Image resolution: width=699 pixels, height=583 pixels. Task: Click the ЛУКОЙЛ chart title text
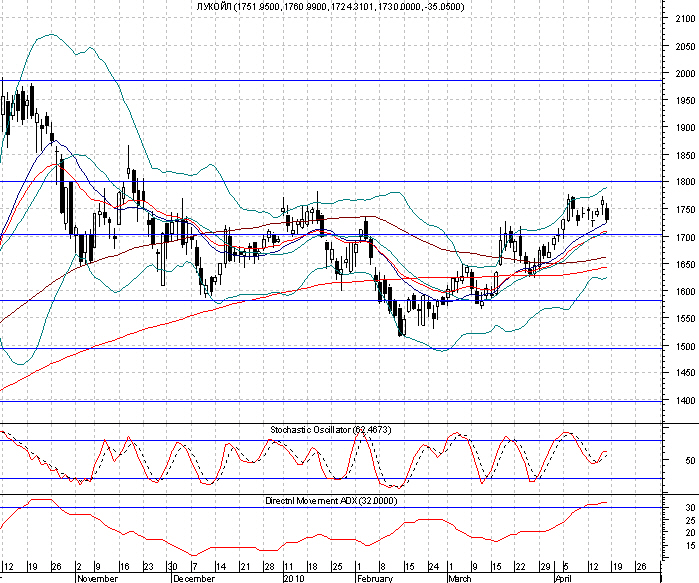330,7
